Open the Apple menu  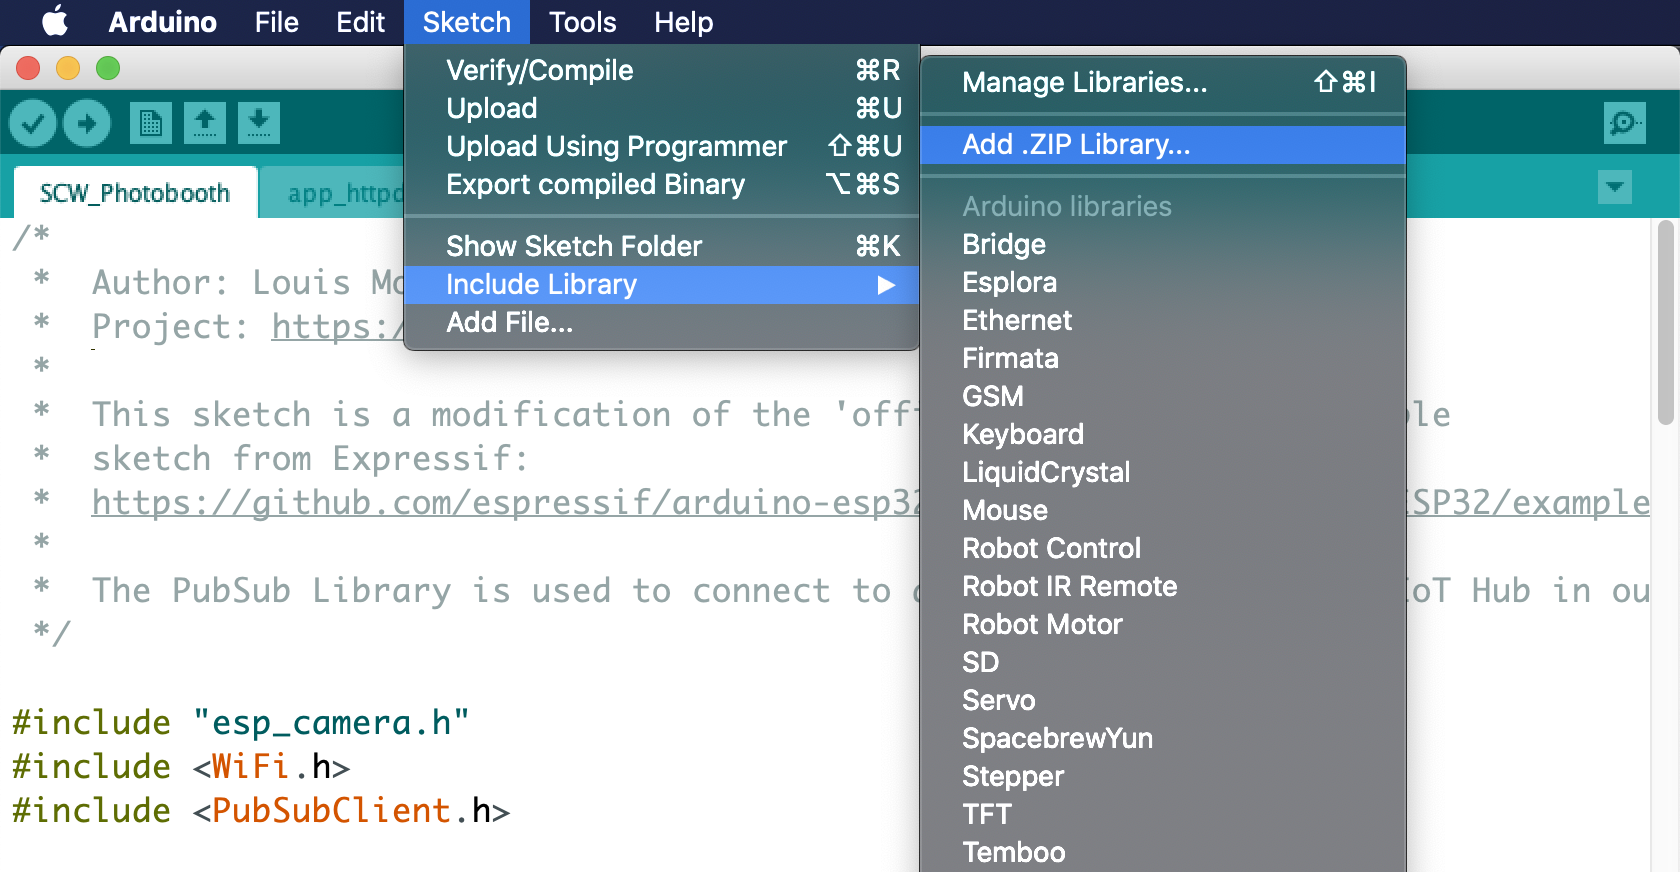(x=55, y=22)
